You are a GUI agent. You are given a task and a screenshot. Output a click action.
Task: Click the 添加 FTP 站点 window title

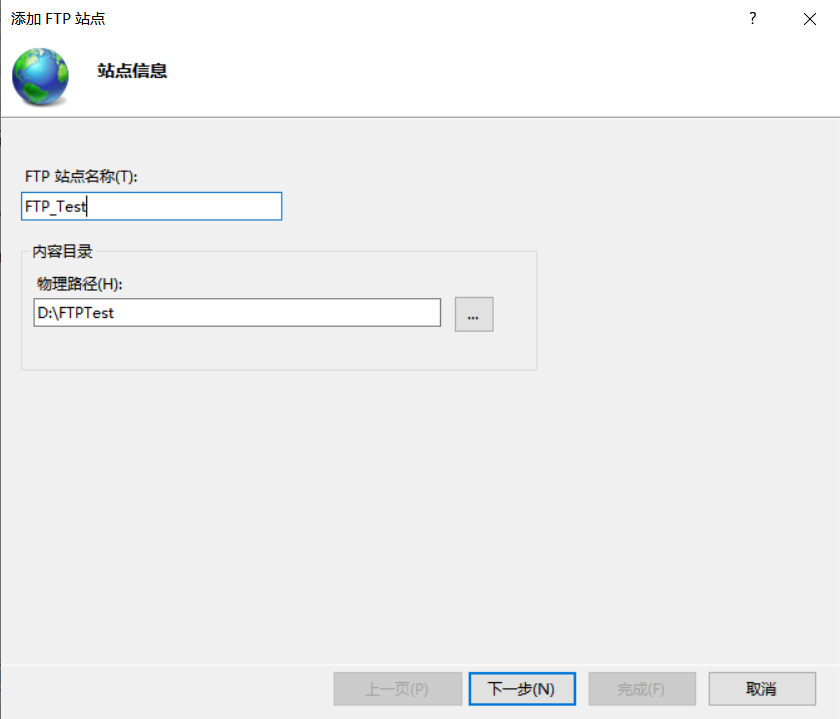[58, 19]
